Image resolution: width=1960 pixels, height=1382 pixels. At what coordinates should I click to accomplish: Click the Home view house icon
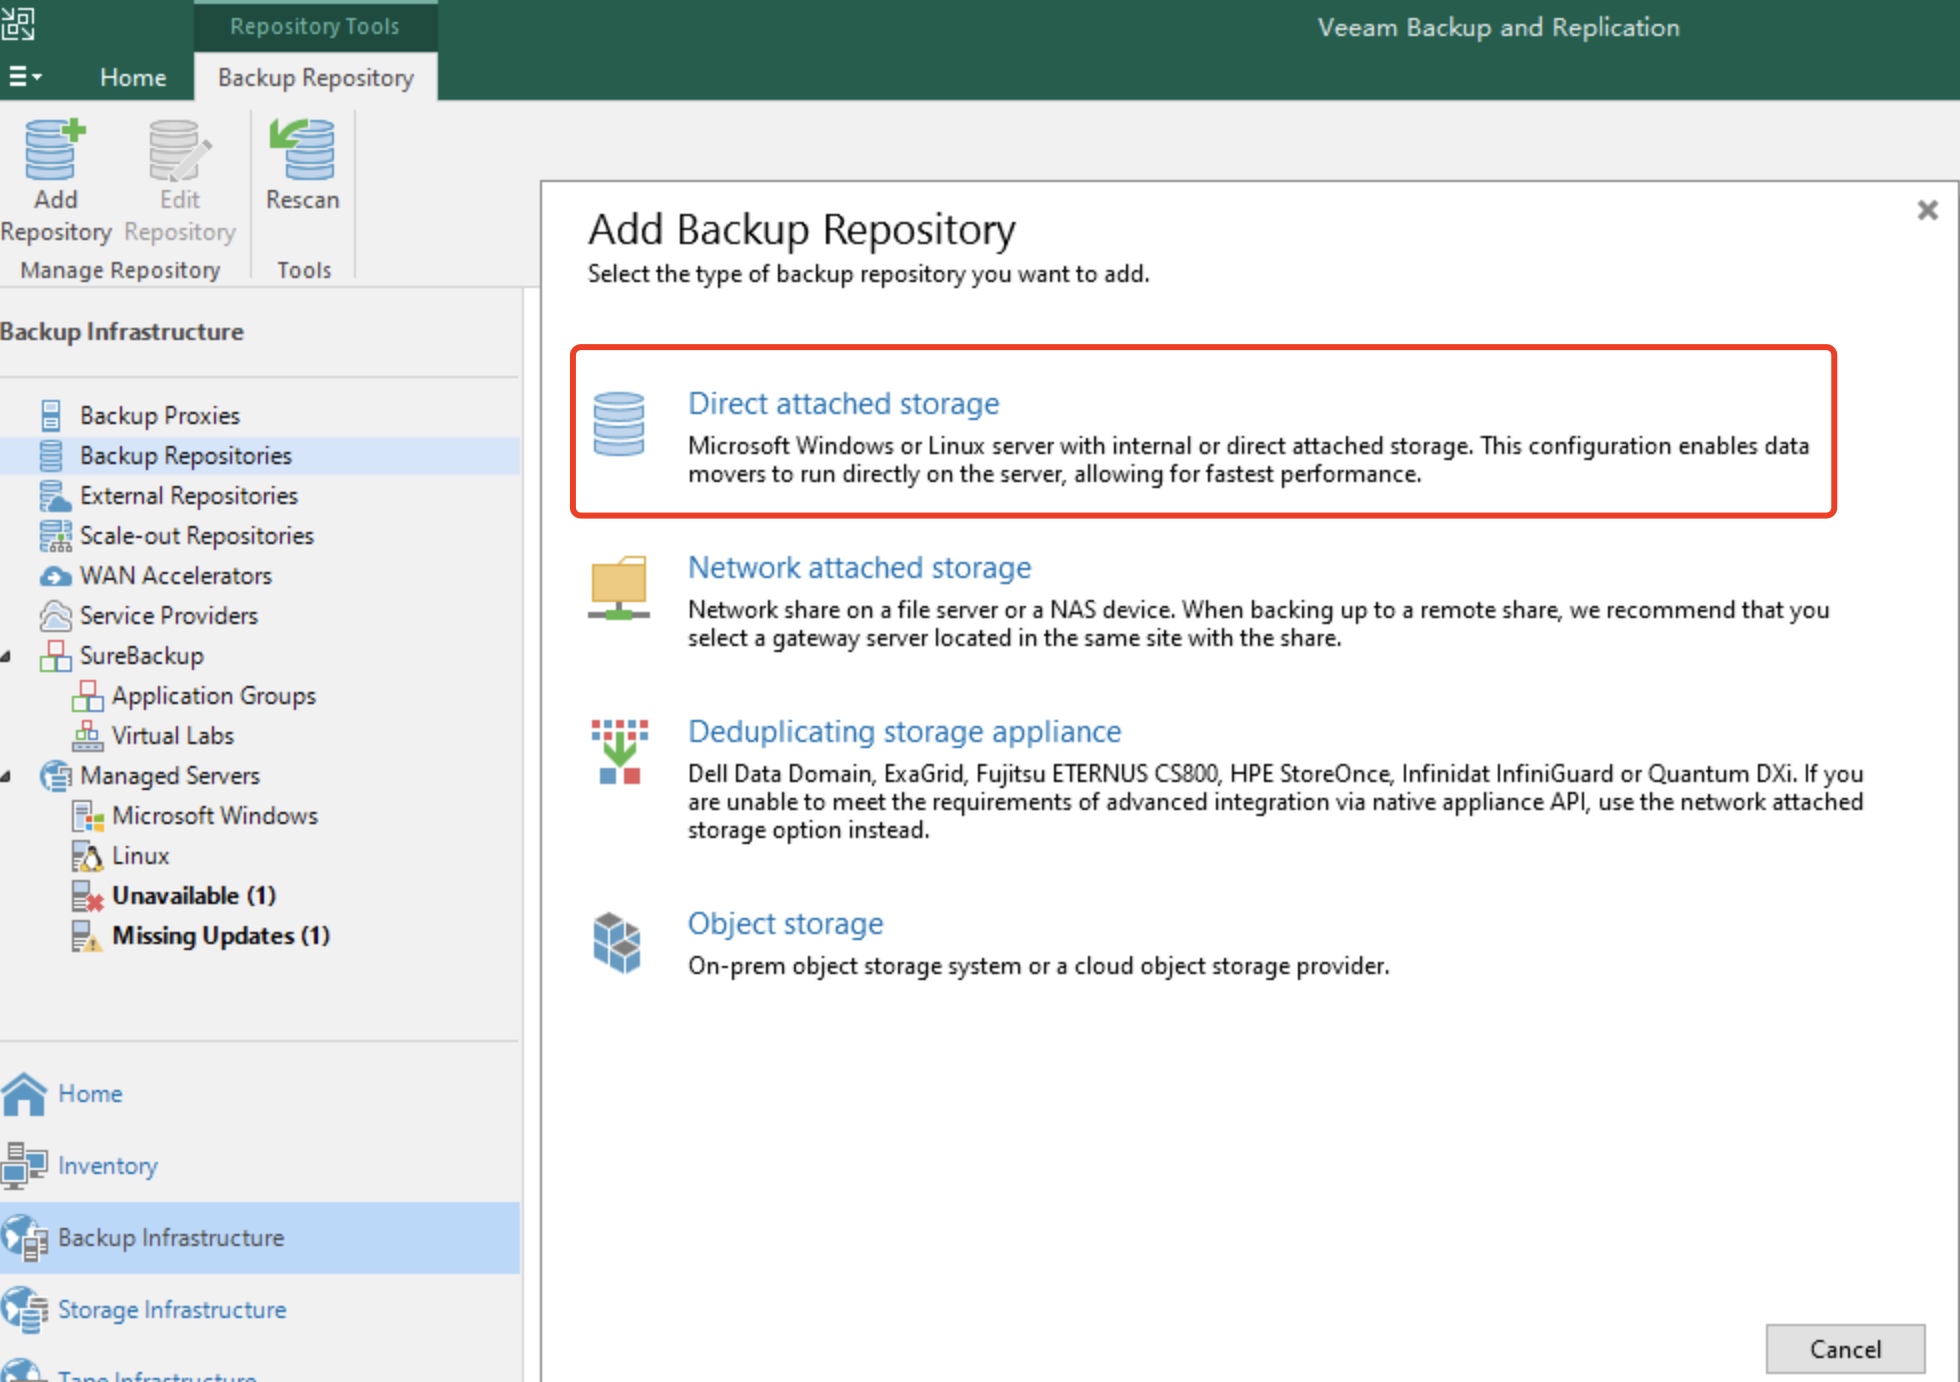coord(24,1093)
